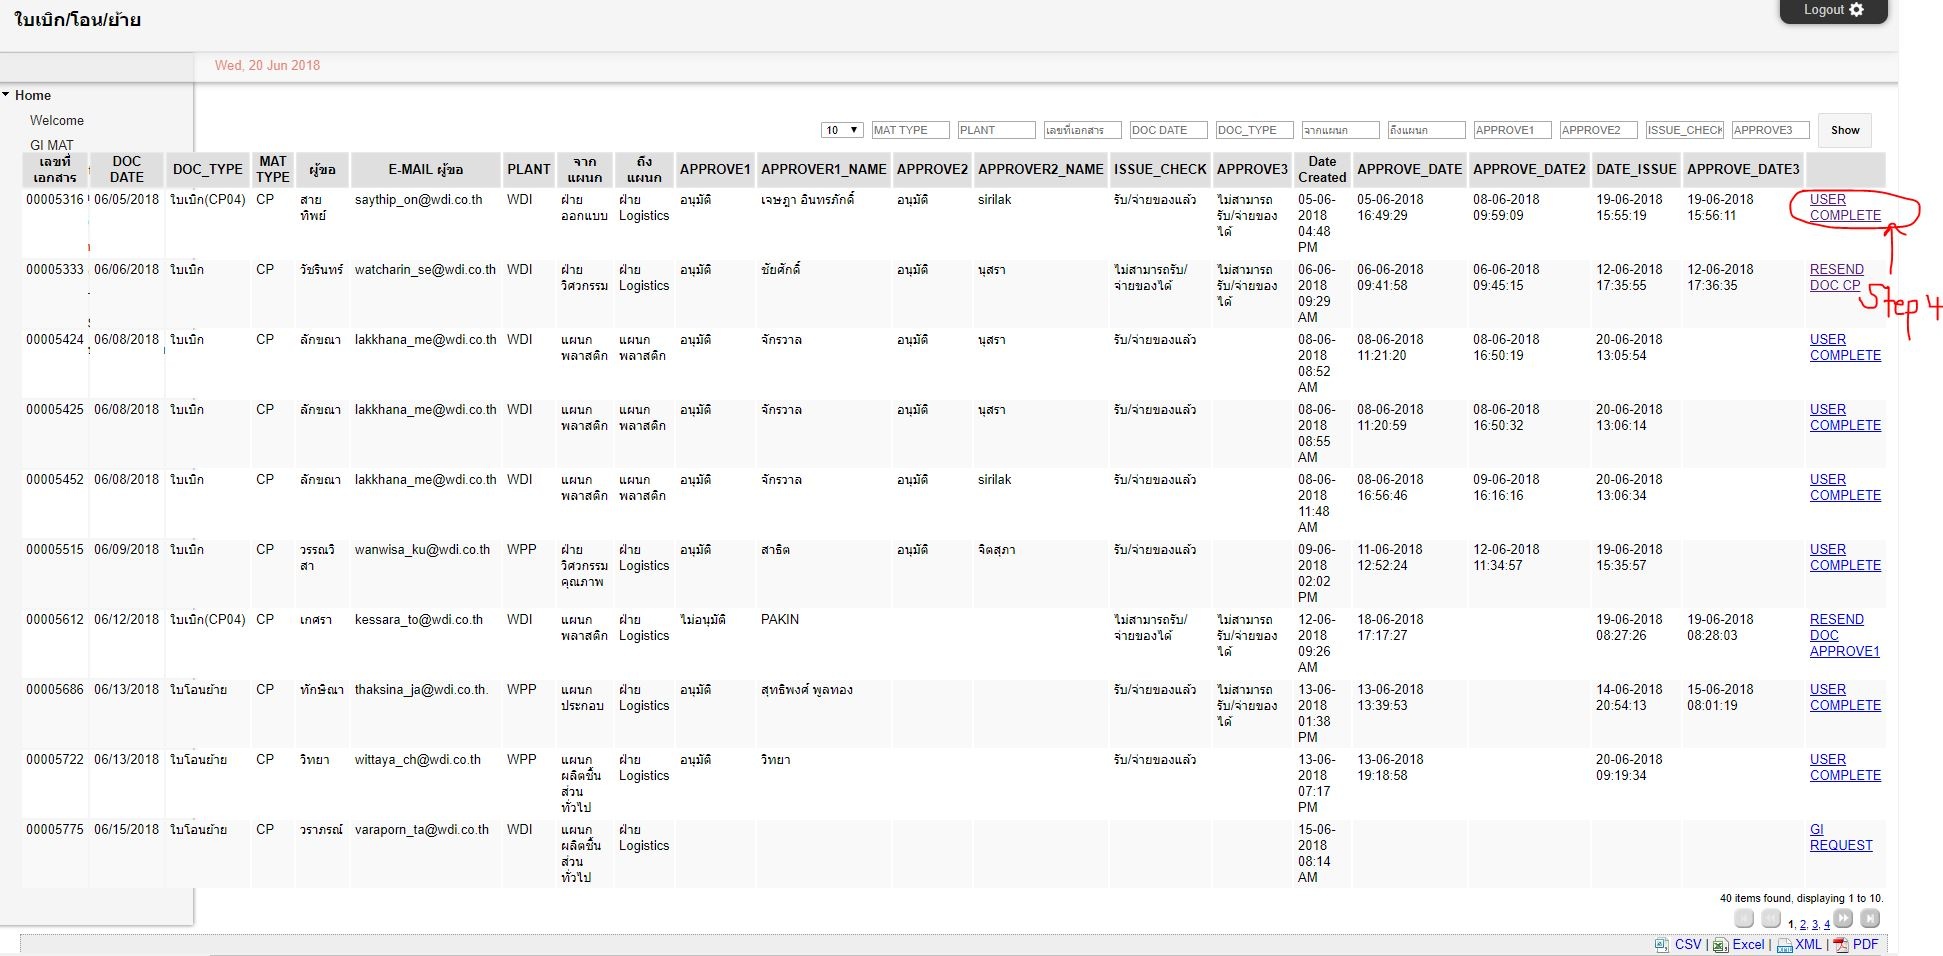Image resolution: width=1943 pixels, height=956 pixels.
Task: Click the CSV export text link
Action: (x=1688, y=945)
